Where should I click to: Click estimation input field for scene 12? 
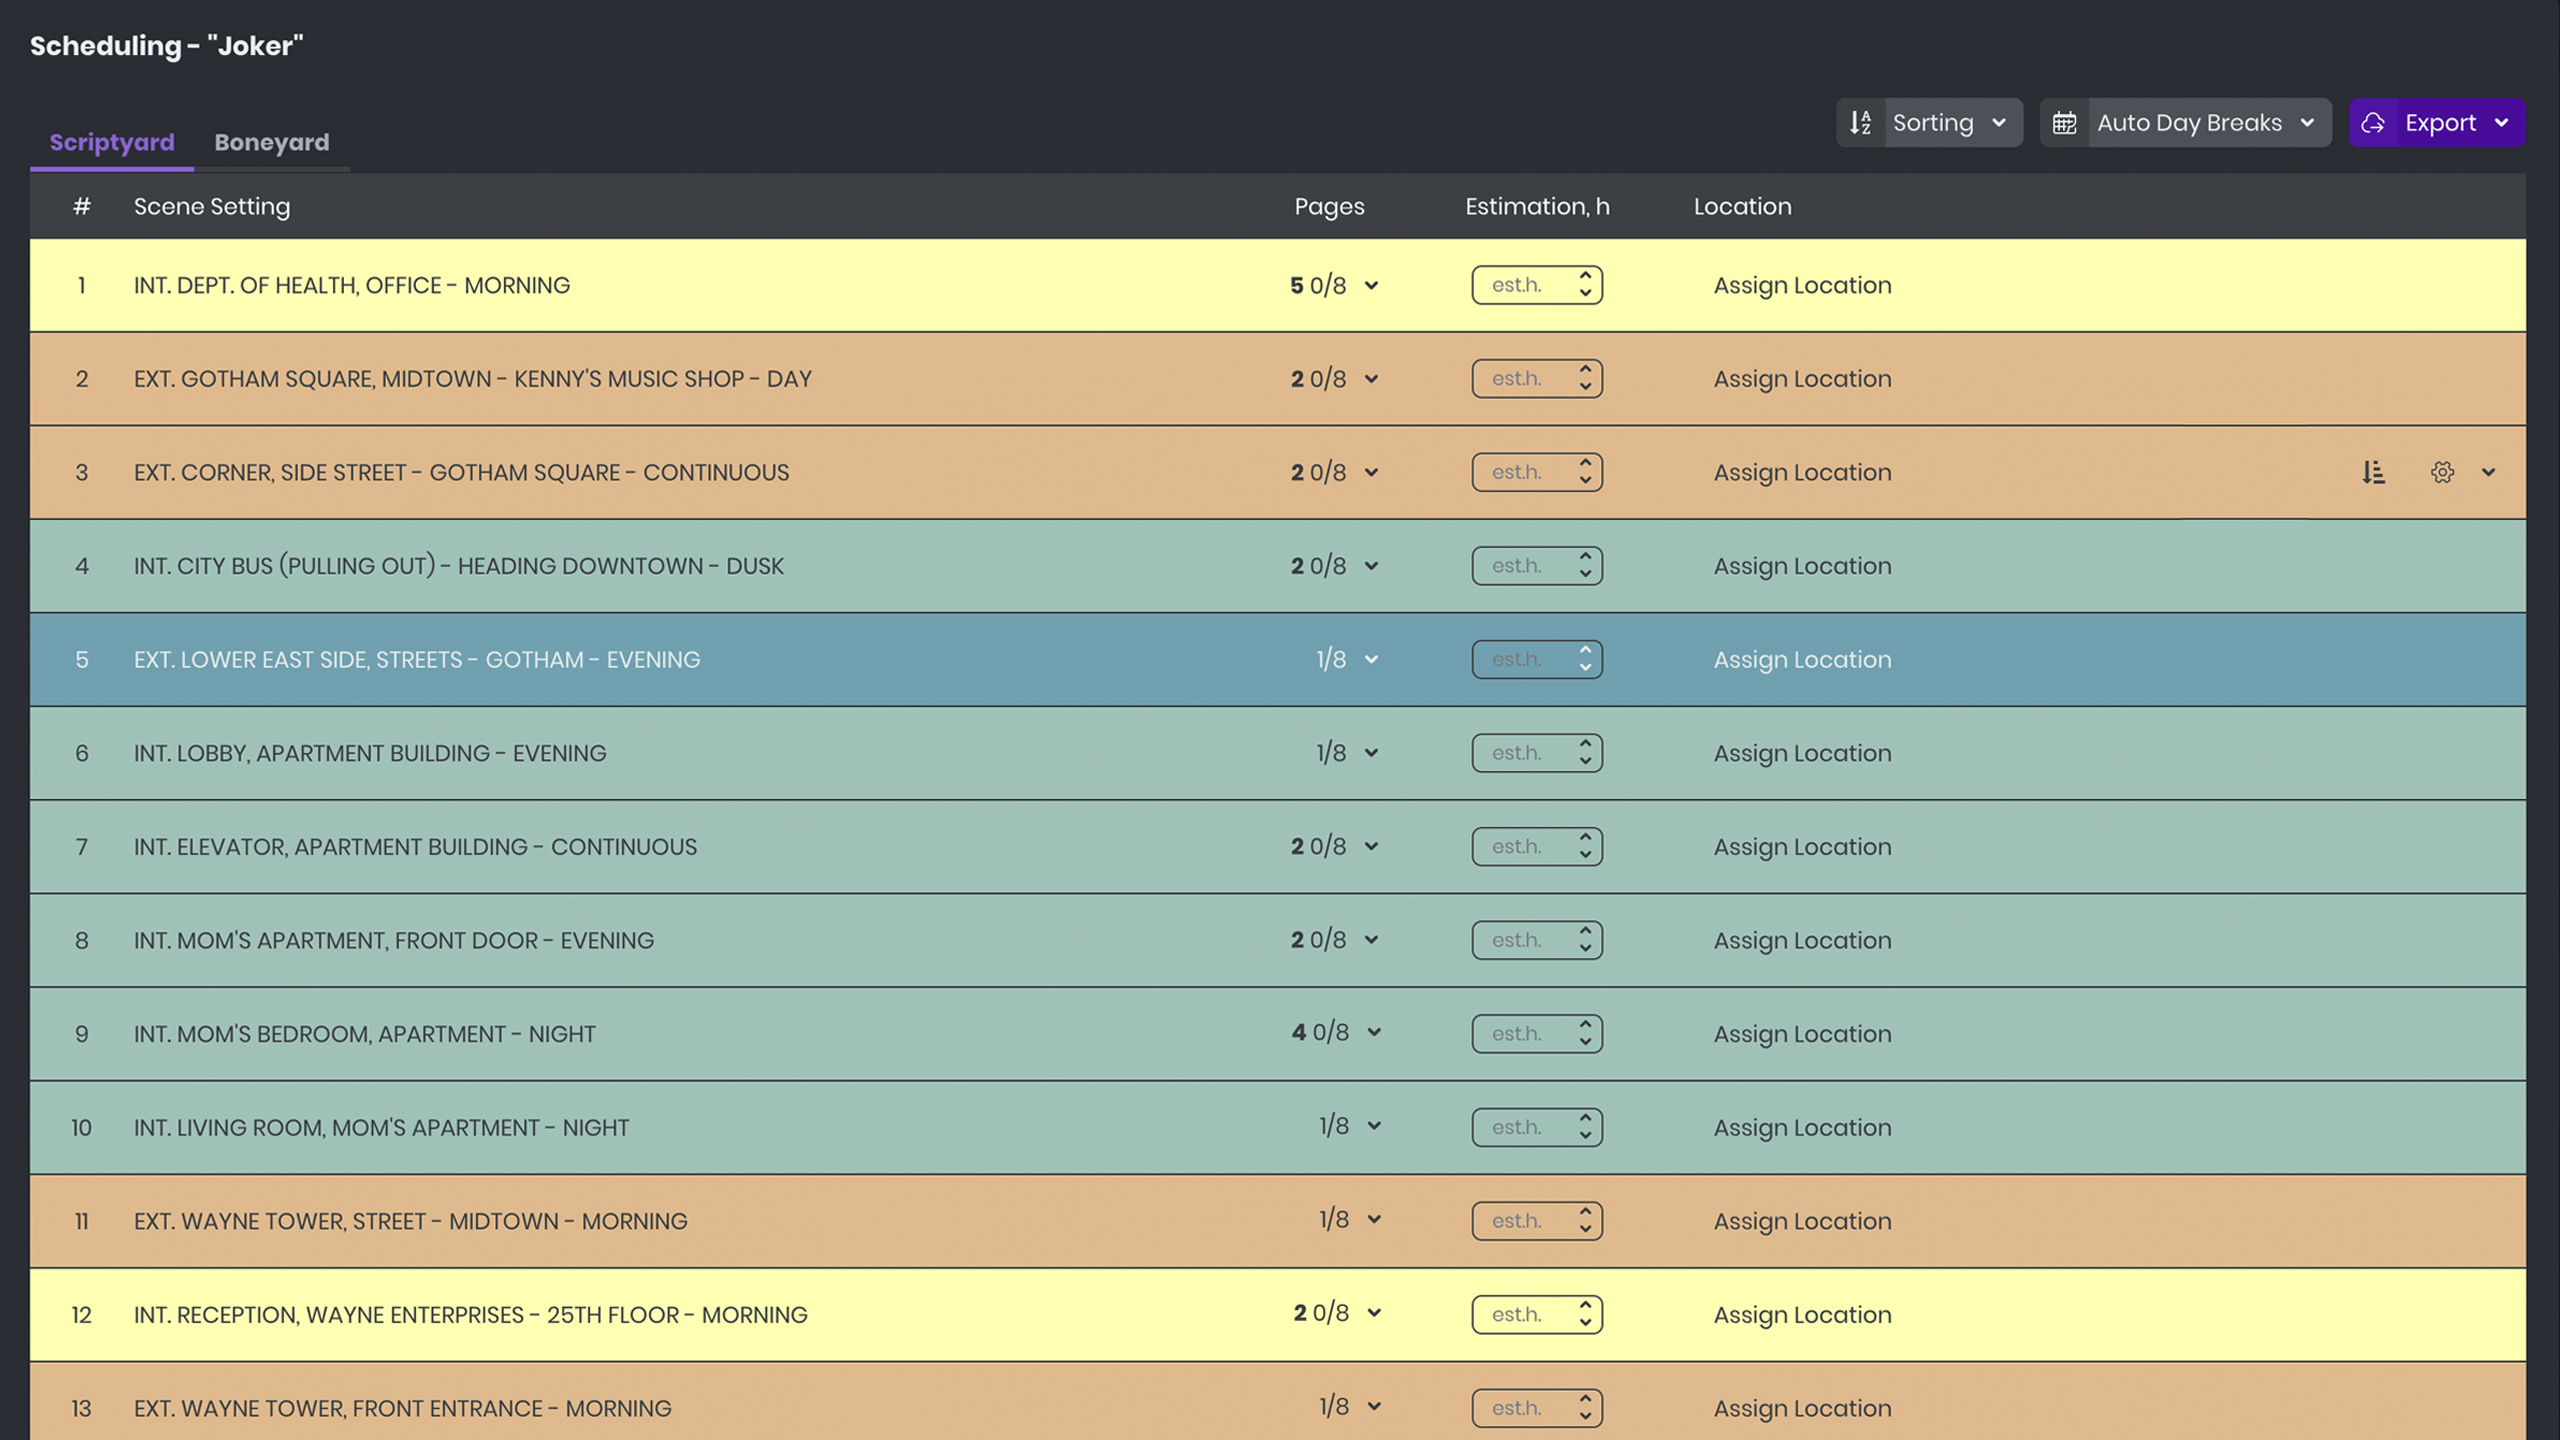click(x=1519, y=1314)
